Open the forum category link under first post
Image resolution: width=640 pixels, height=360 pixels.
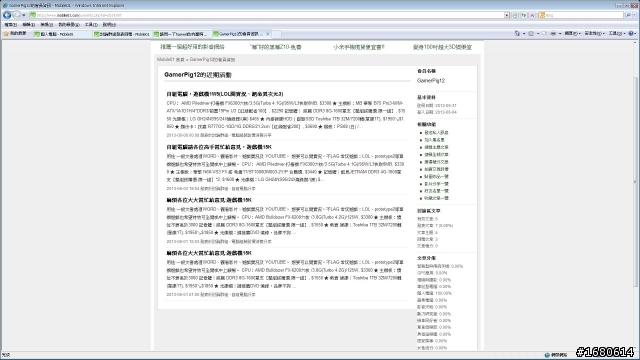[251, 135]
